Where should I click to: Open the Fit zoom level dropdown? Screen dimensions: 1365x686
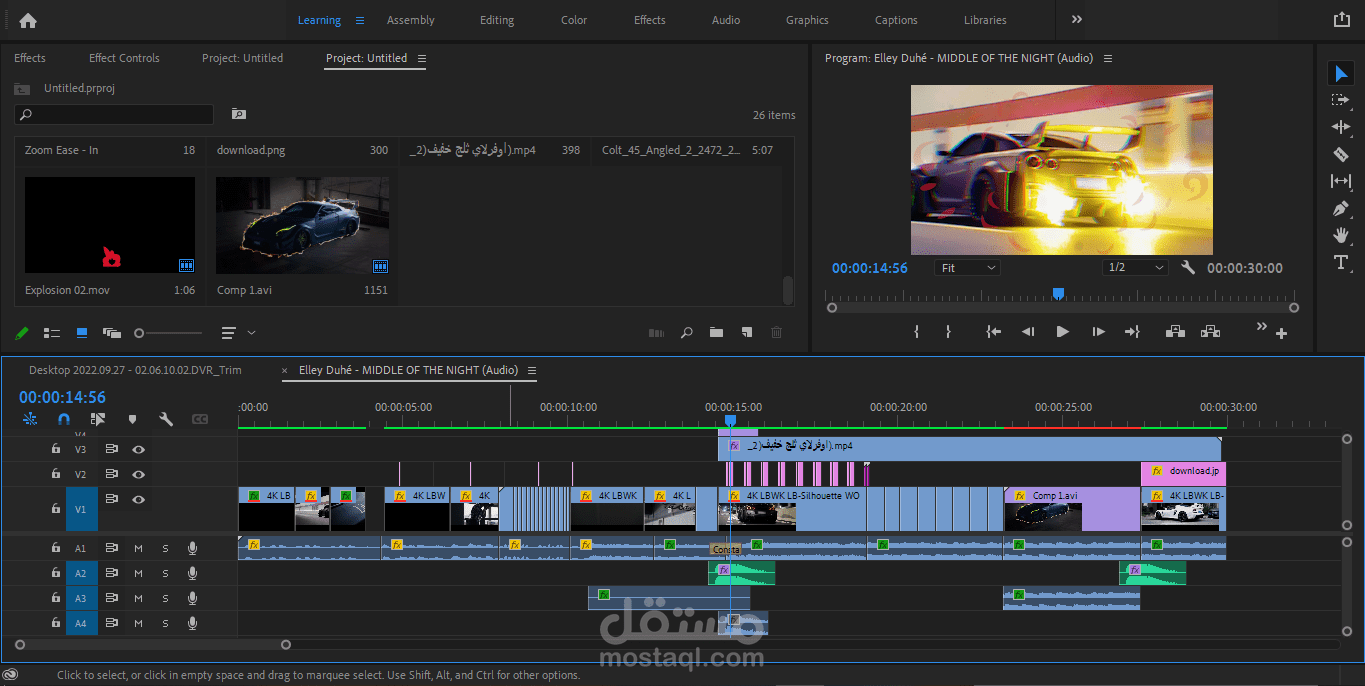pos(967,268)
